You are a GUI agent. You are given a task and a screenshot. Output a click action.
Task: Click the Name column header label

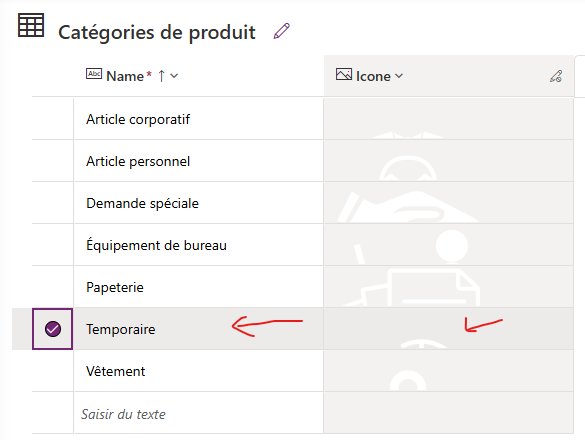(125, 76)
